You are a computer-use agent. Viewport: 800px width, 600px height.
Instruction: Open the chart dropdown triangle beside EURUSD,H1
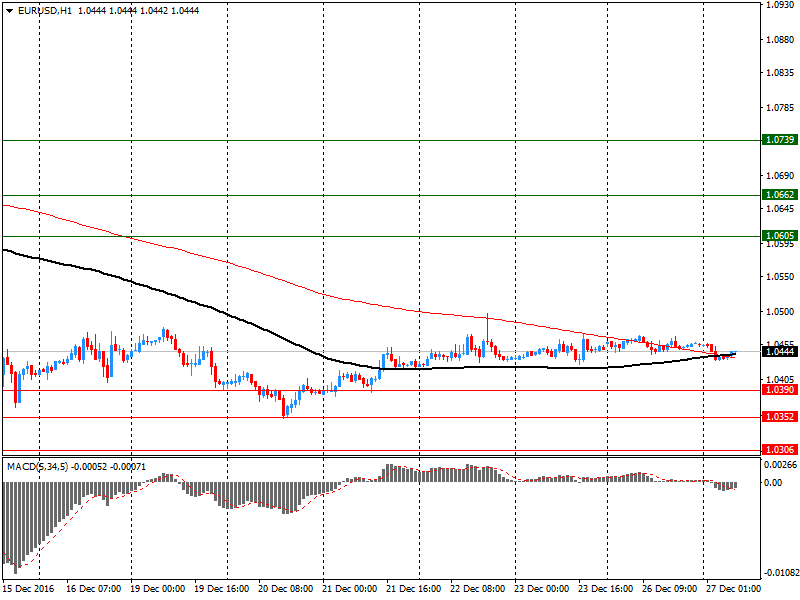coord(9,11)
